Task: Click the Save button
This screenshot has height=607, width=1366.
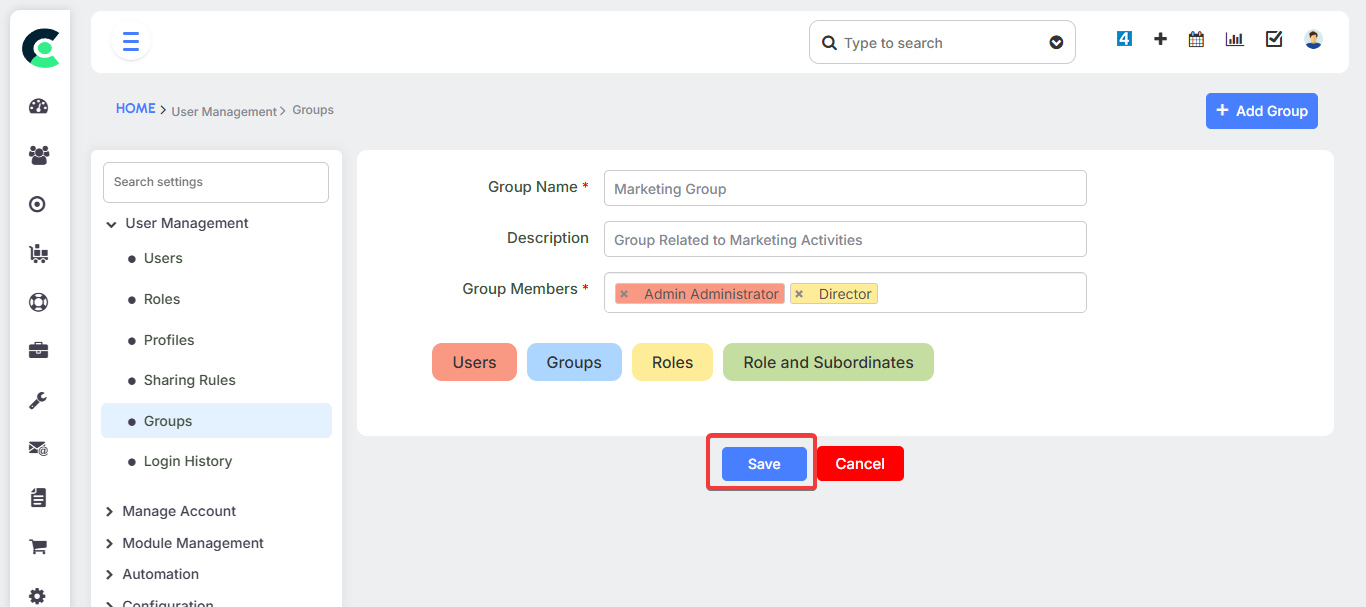Action: [764, 464]
